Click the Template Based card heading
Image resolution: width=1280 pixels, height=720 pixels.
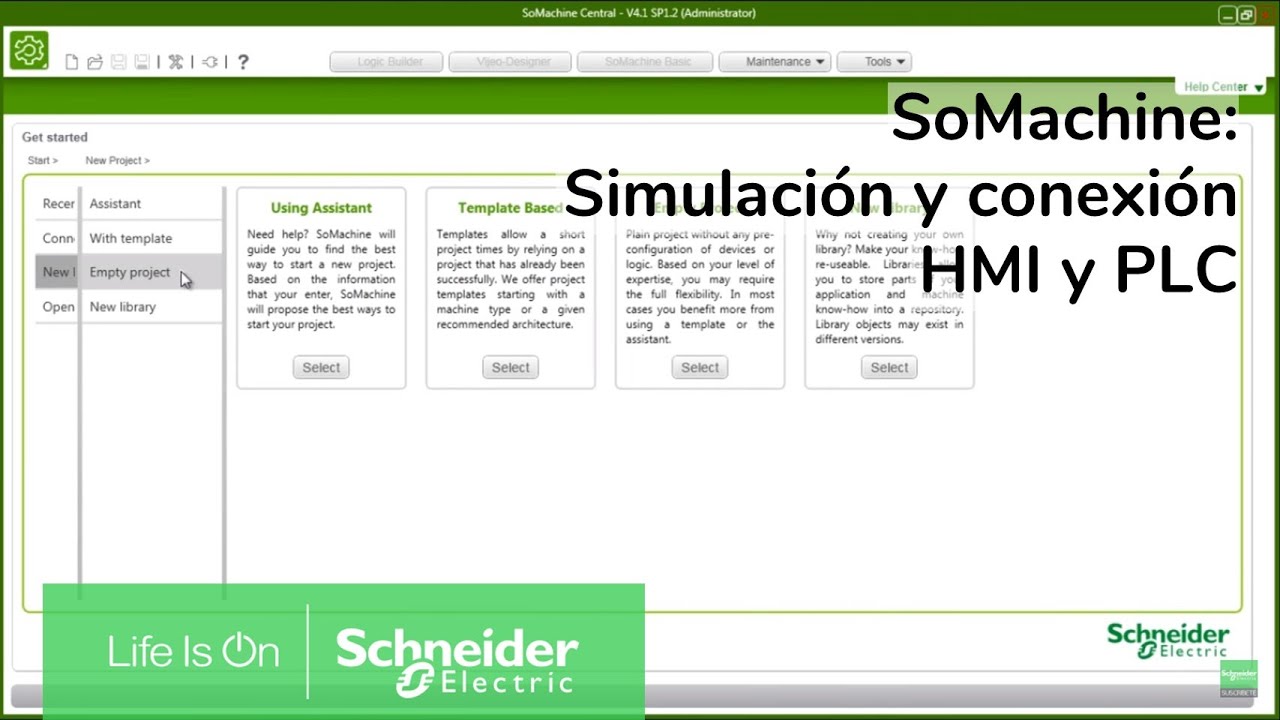[x=511, y=208]
